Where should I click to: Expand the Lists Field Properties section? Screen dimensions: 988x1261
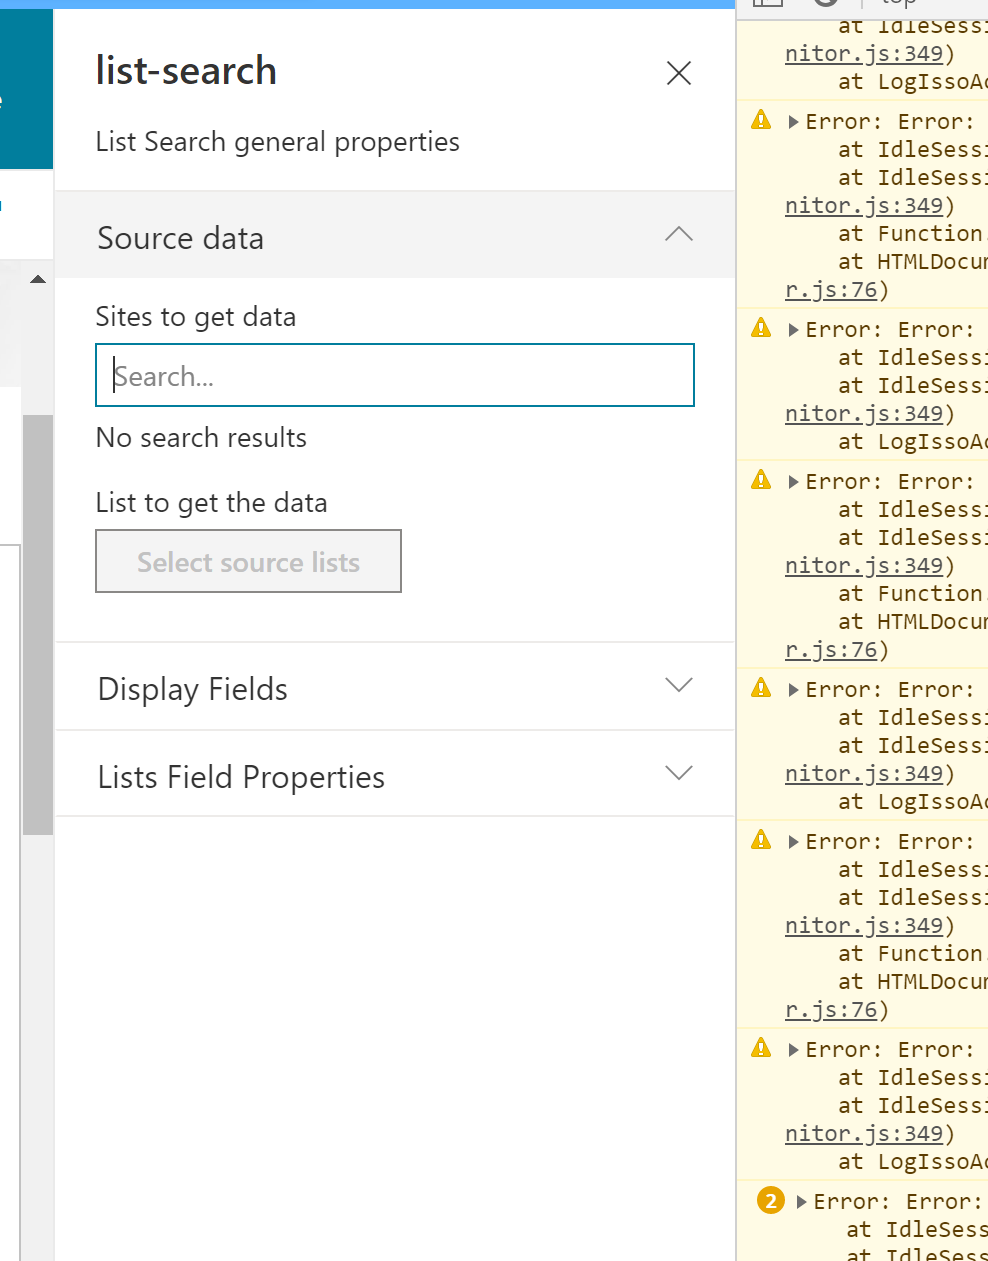[679, 773]
